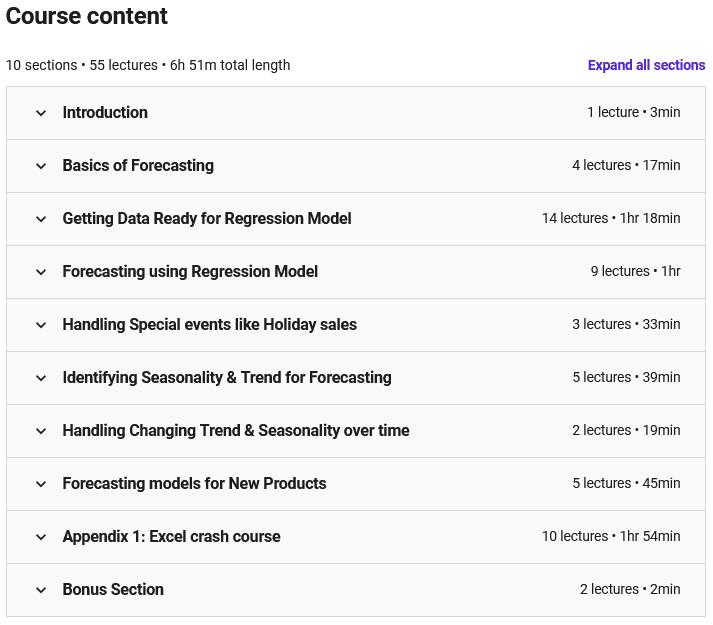The height and width of the screenshot is (625, 713).
Task: Click Handling Special events like Holiday sales title
Action: (x=210, y=324)
